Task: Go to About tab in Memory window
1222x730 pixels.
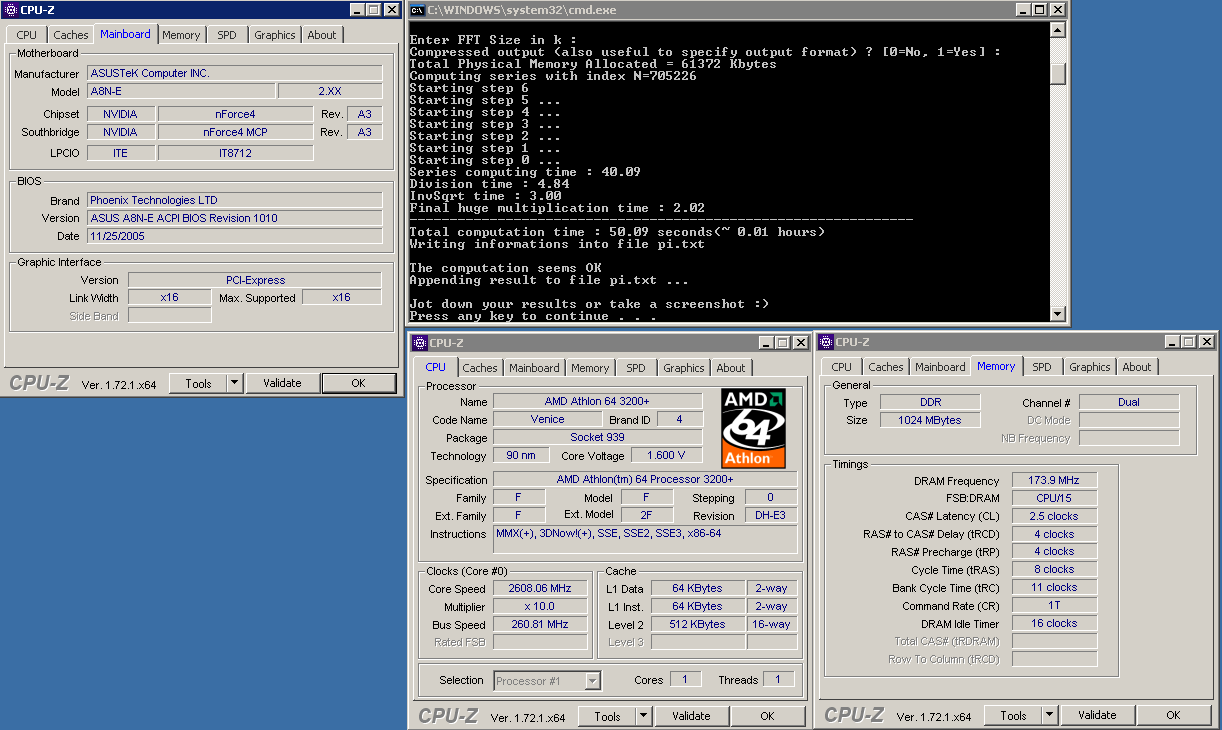Action: 1137,367
